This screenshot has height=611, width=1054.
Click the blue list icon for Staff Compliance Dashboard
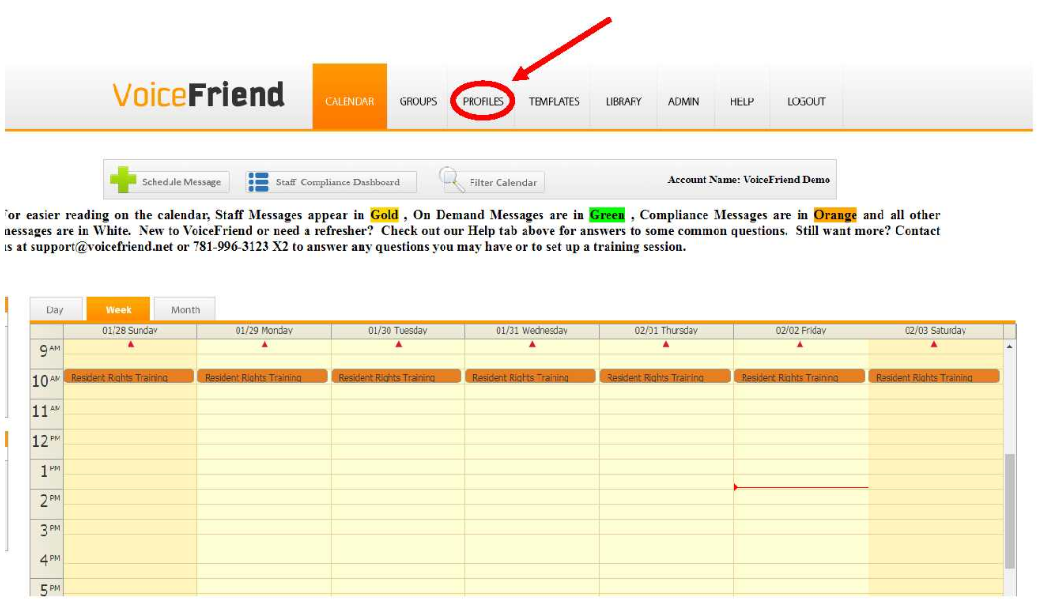coord(258,182)
